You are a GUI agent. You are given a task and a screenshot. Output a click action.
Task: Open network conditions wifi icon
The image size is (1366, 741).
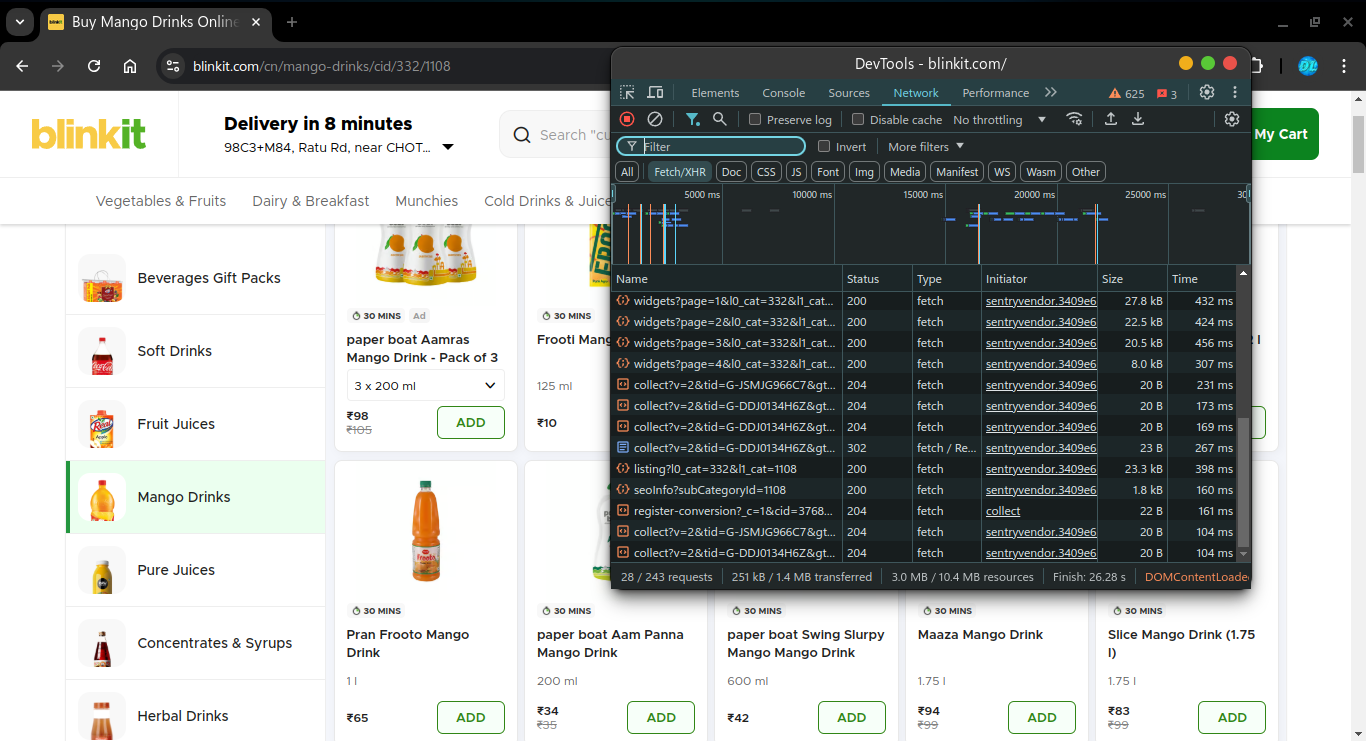point(1074,119)
